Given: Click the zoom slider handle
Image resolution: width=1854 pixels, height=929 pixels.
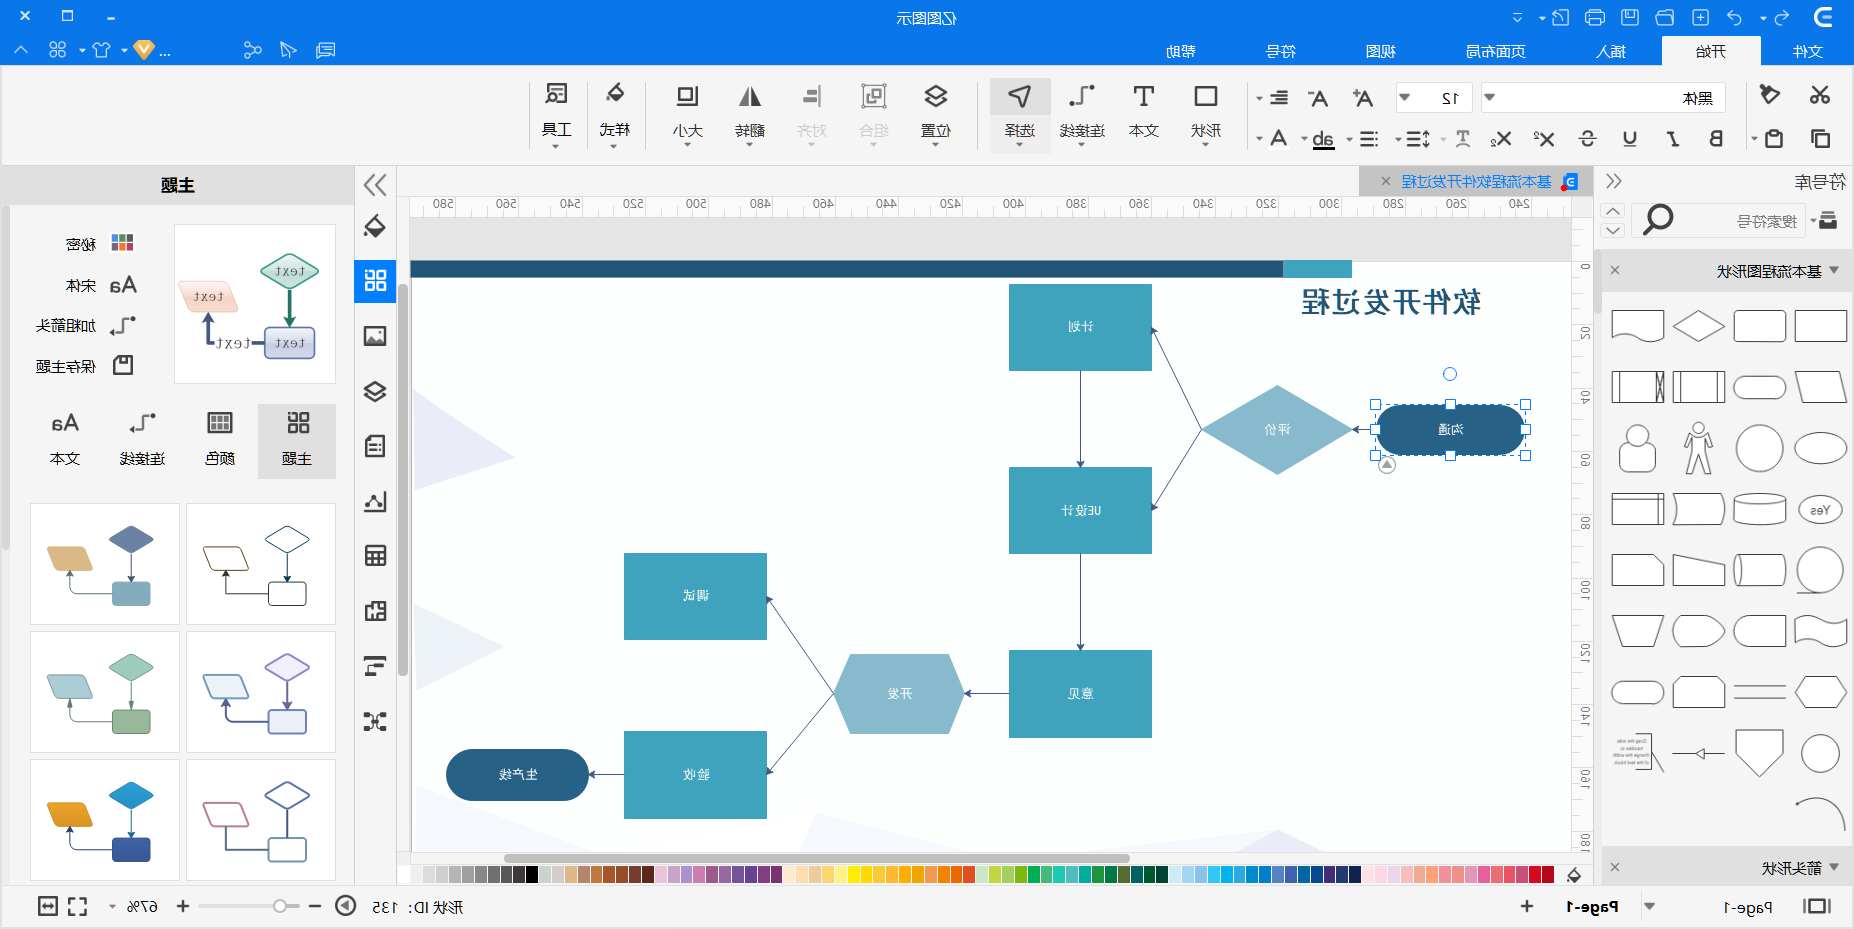Looking at the screenshot, I should coord(280,906).
